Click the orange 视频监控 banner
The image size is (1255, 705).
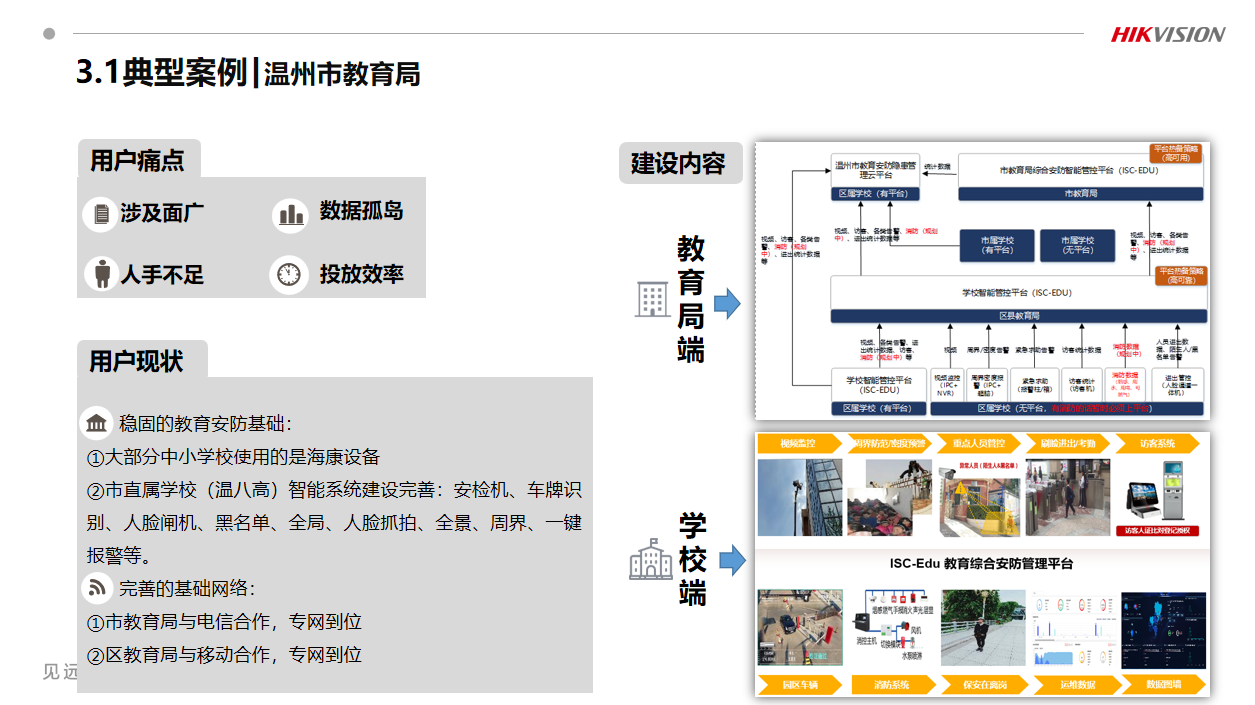pyautogui.click(x=799, y=443)
